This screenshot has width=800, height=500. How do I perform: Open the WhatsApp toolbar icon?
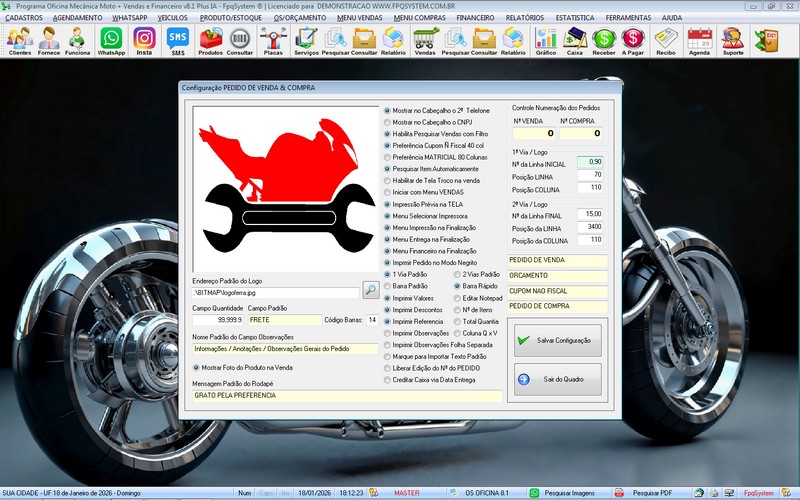[x=111, y=39]
